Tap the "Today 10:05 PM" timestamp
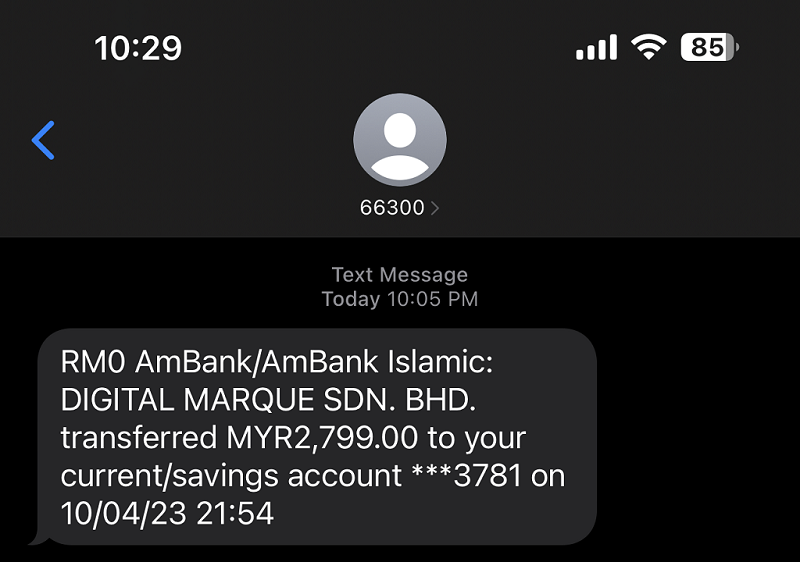 coord(399,299)
